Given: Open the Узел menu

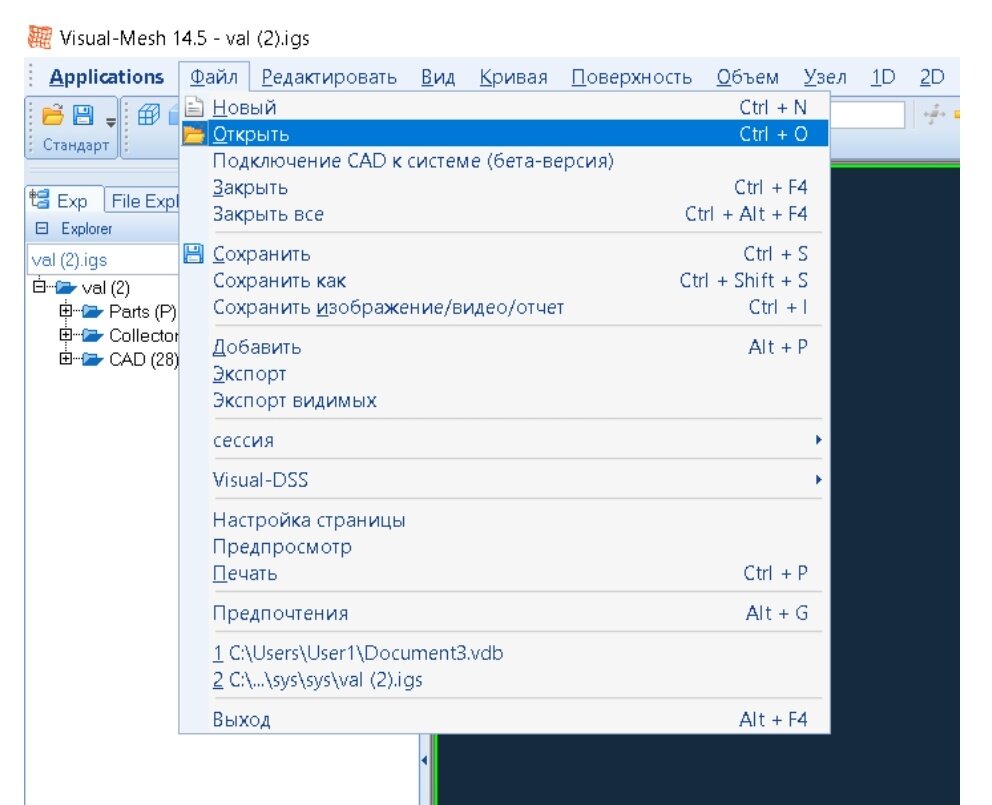Looking at the screenshot, I should (x=824, y=77).
